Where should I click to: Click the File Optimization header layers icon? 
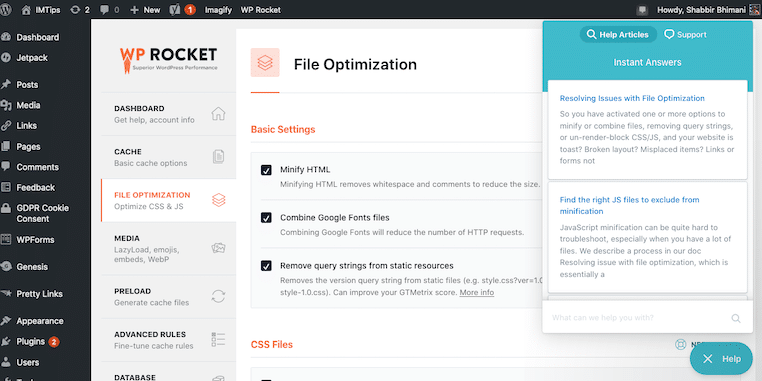pos(265,62)
